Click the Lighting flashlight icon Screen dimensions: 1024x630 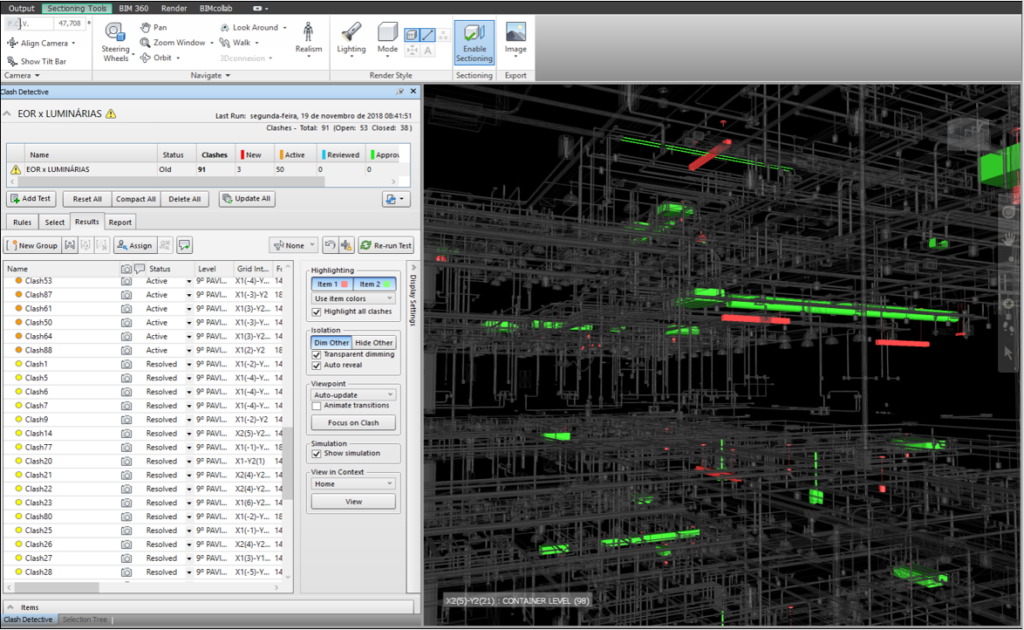[x=351, y=33]
